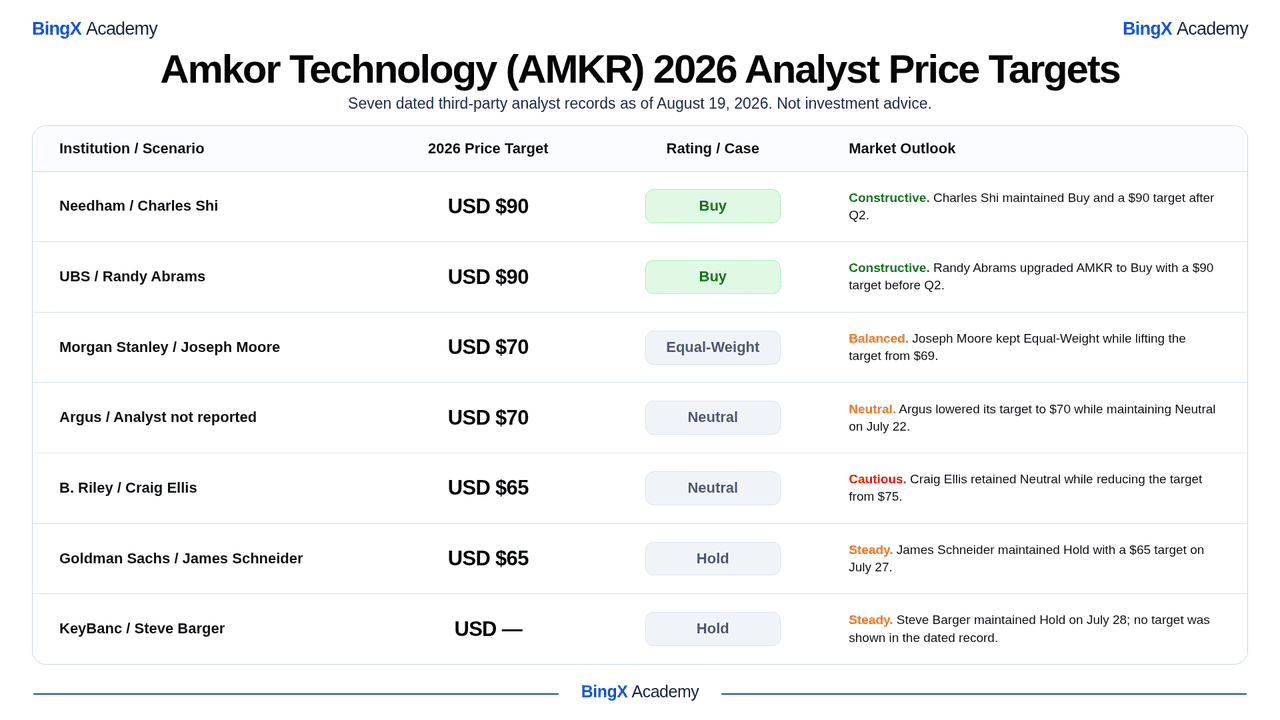Click the red Cautious outlook label
This screenshot has height=720, width=1280.
pos(878,479)
